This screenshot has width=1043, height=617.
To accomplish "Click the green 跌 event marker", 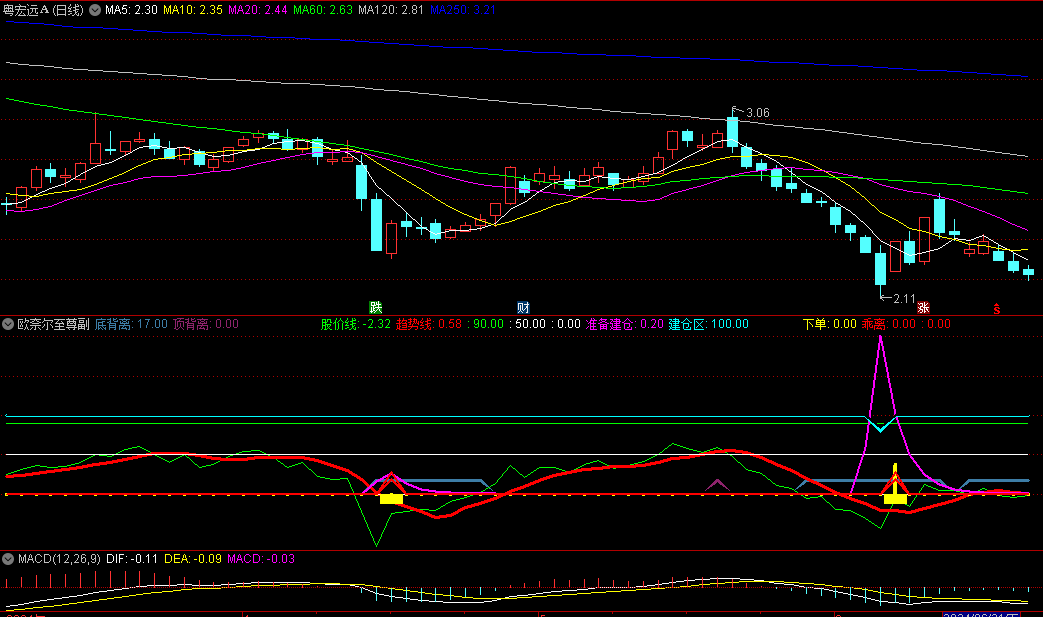I will pyautogui.click(x=376, y=307).
